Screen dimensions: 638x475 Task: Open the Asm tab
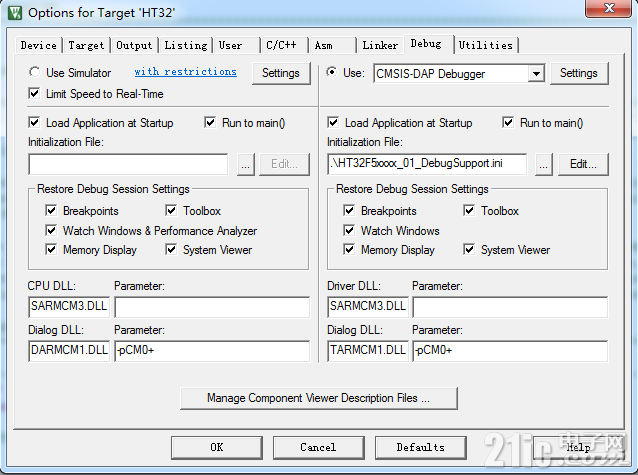pos(332,45)
